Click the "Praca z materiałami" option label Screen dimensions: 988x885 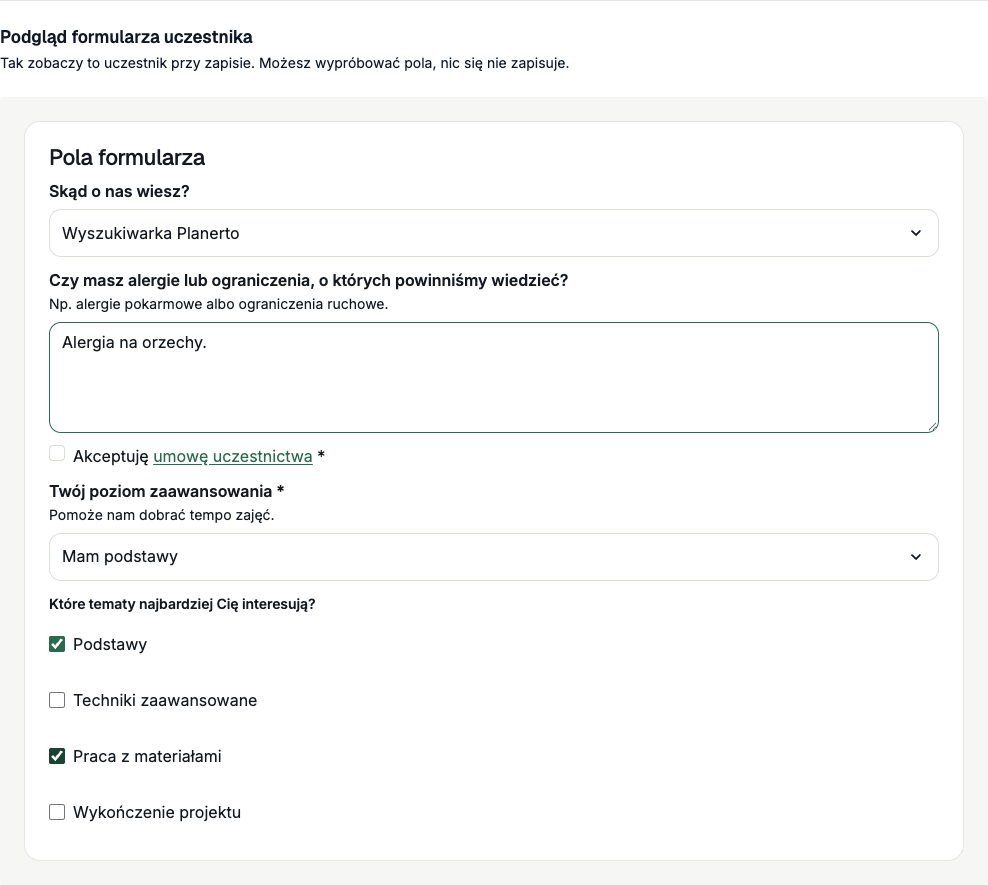click(x=147, y=757)
